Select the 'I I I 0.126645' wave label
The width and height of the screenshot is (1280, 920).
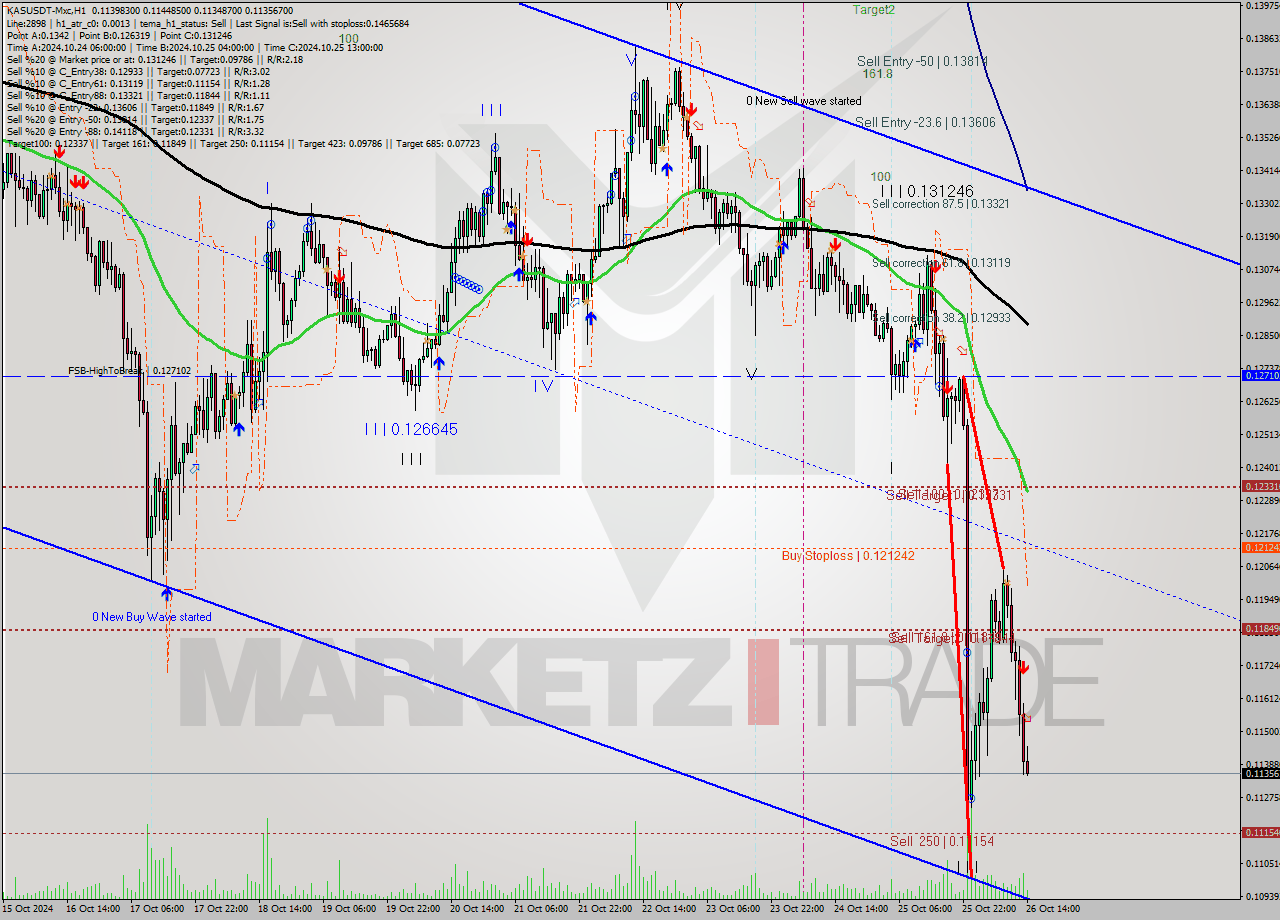(411, 429)
